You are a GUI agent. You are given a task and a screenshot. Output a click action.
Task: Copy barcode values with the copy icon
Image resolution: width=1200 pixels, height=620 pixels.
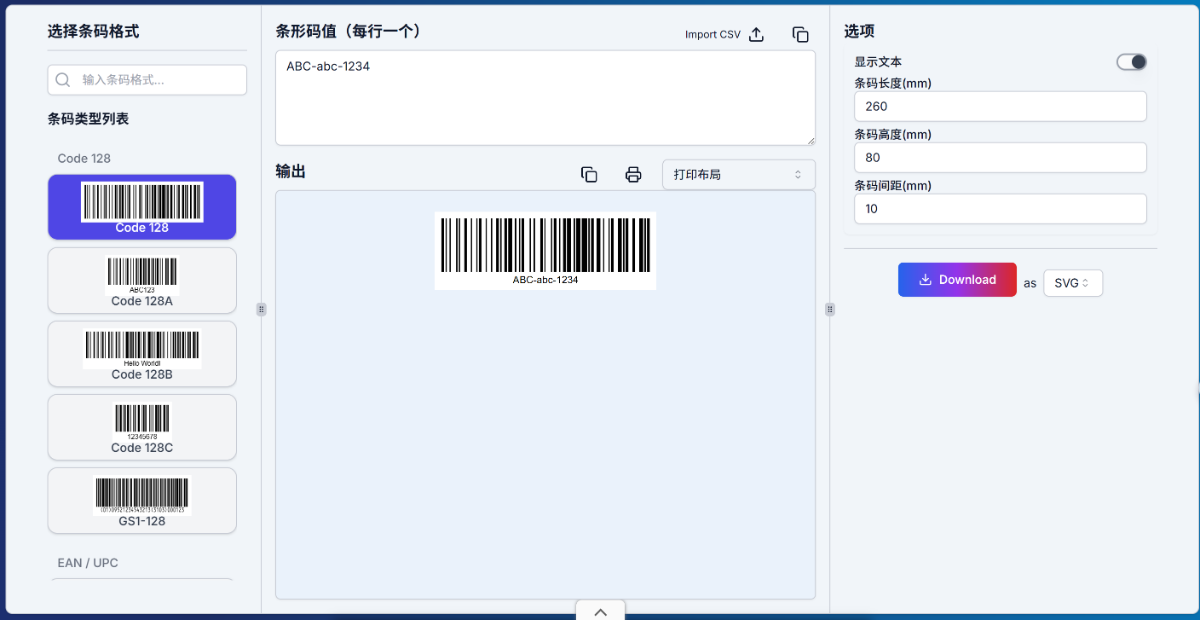[800, 34]
